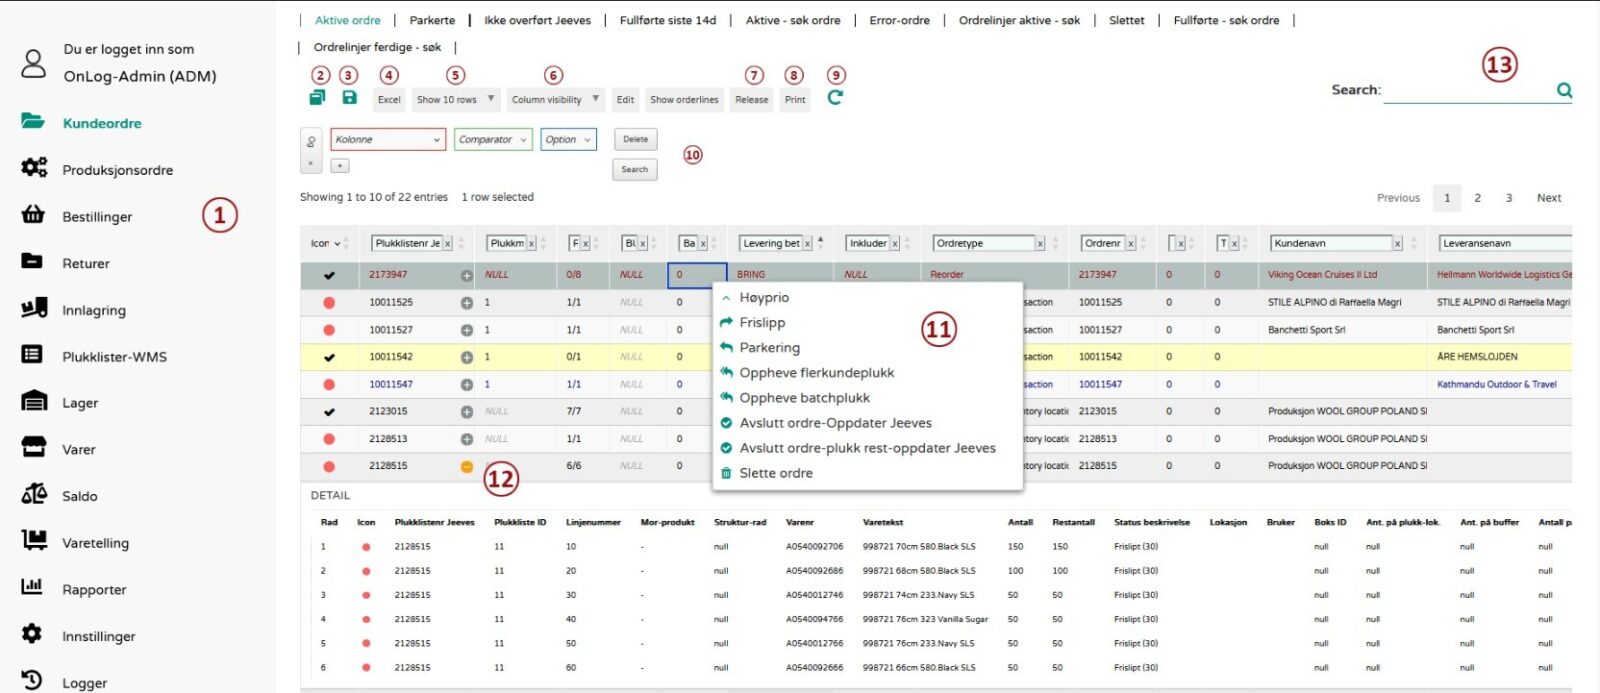Click the green save disk icon
The height and width of the screenshot is (693, 1600).
349,97
